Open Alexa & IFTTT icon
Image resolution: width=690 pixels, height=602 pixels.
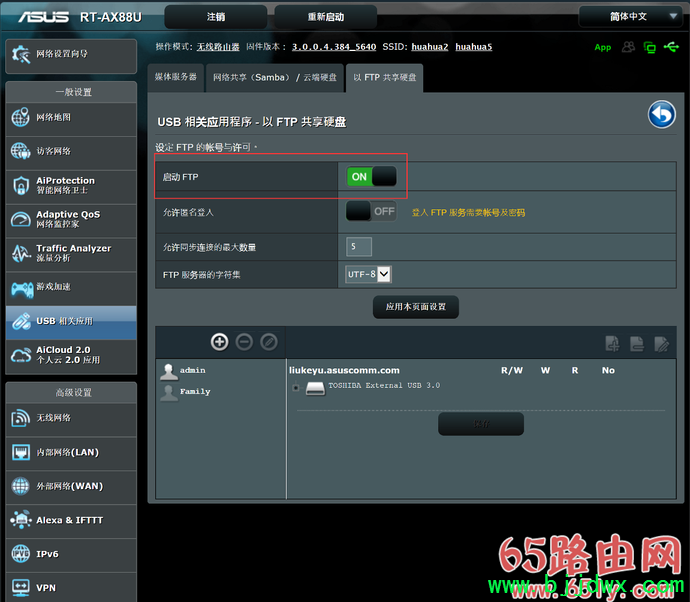click(x=21, y=520)
